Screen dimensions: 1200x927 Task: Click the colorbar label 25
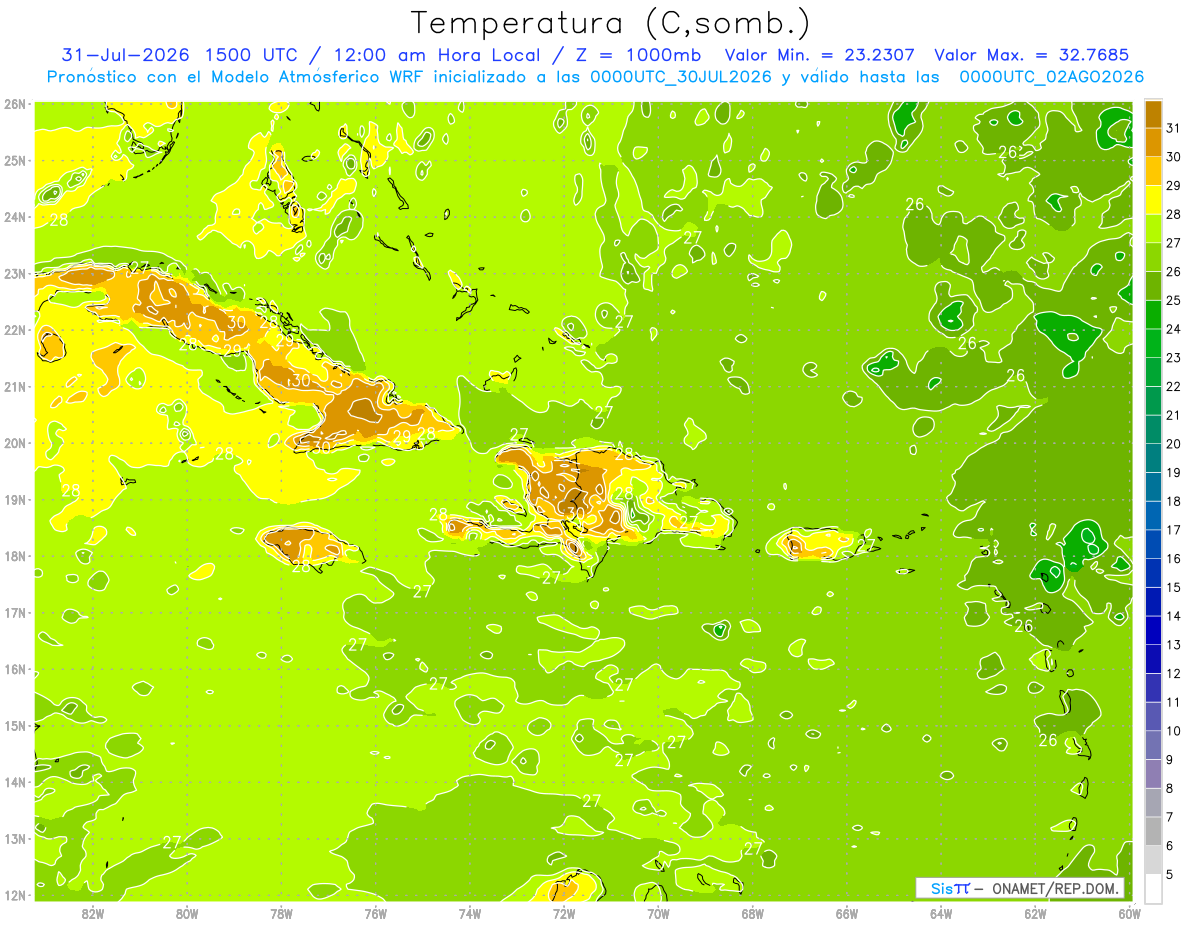[1173, 300]
